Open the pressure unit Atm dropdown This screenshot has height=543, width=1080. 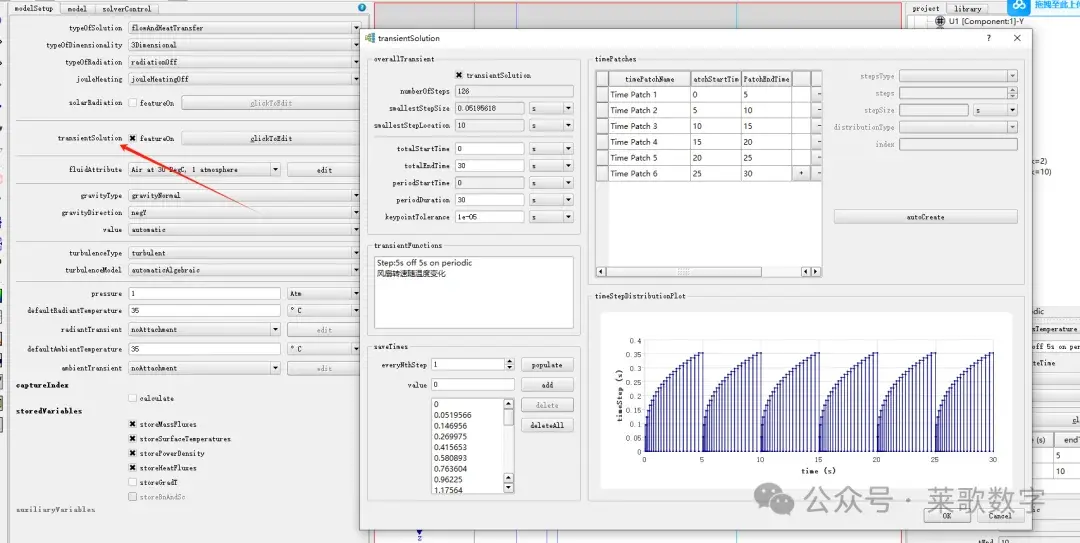pyautogui.click(x=324, y=294)
